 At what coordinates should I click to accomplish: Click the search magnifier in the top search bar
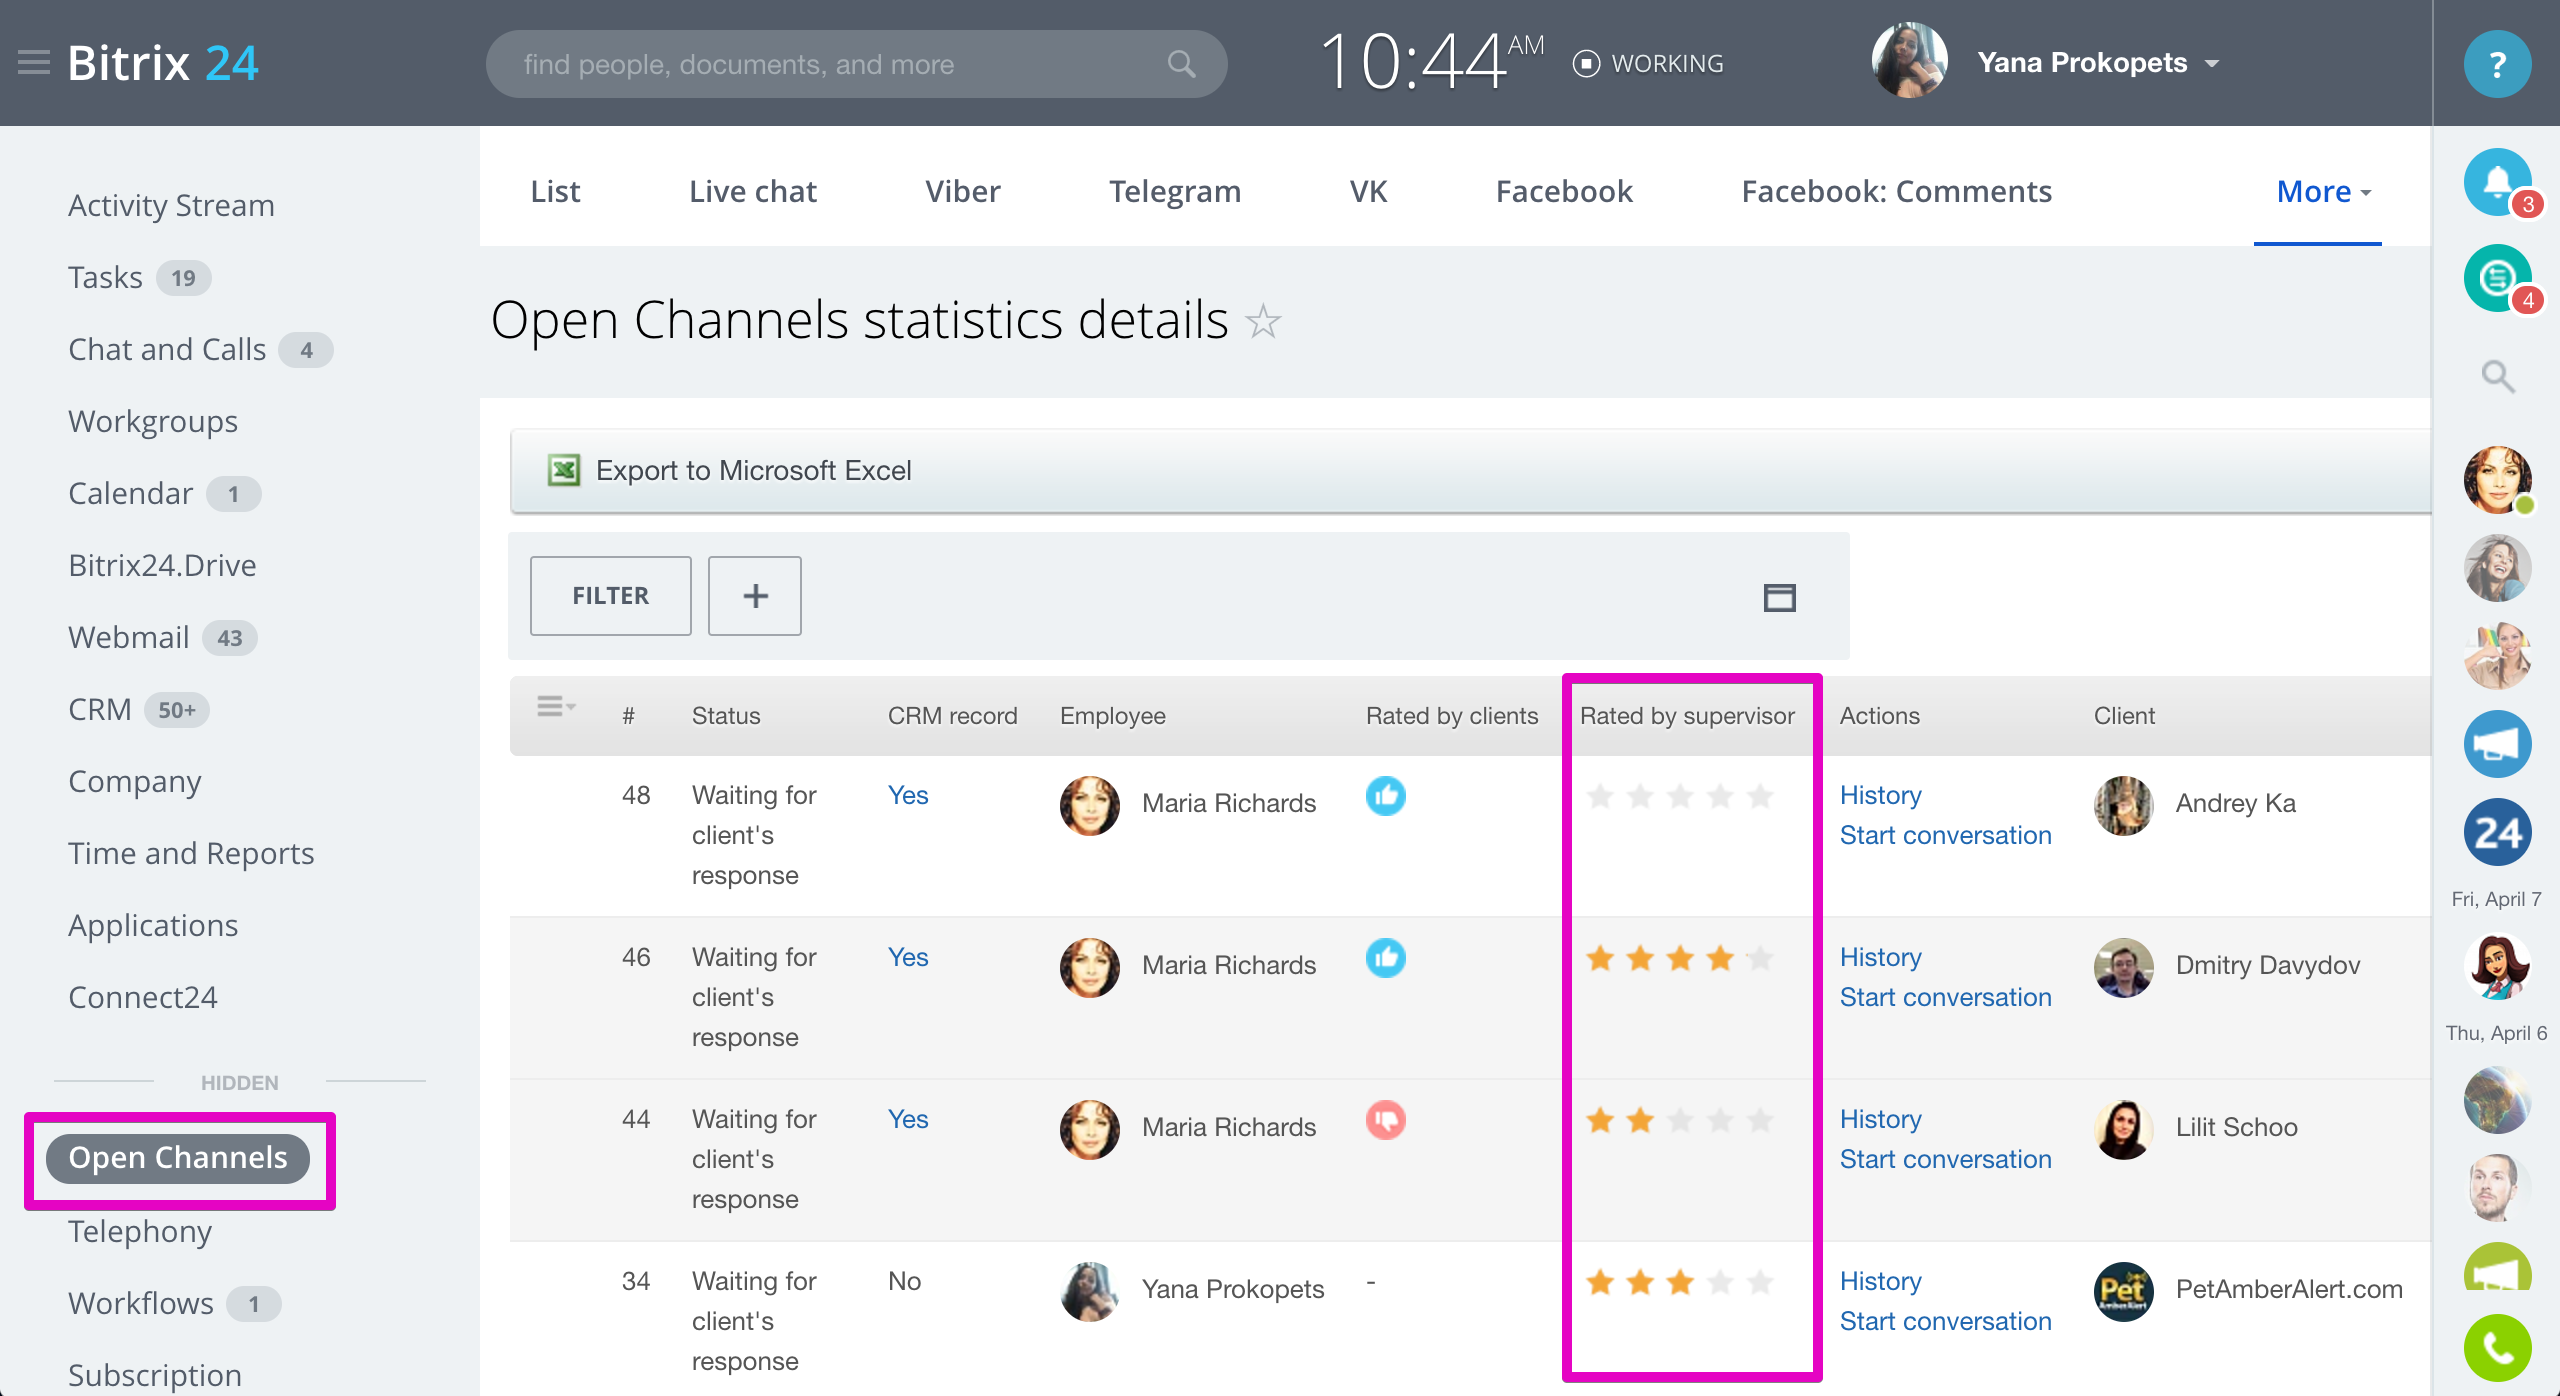[x=1181, y=64]
